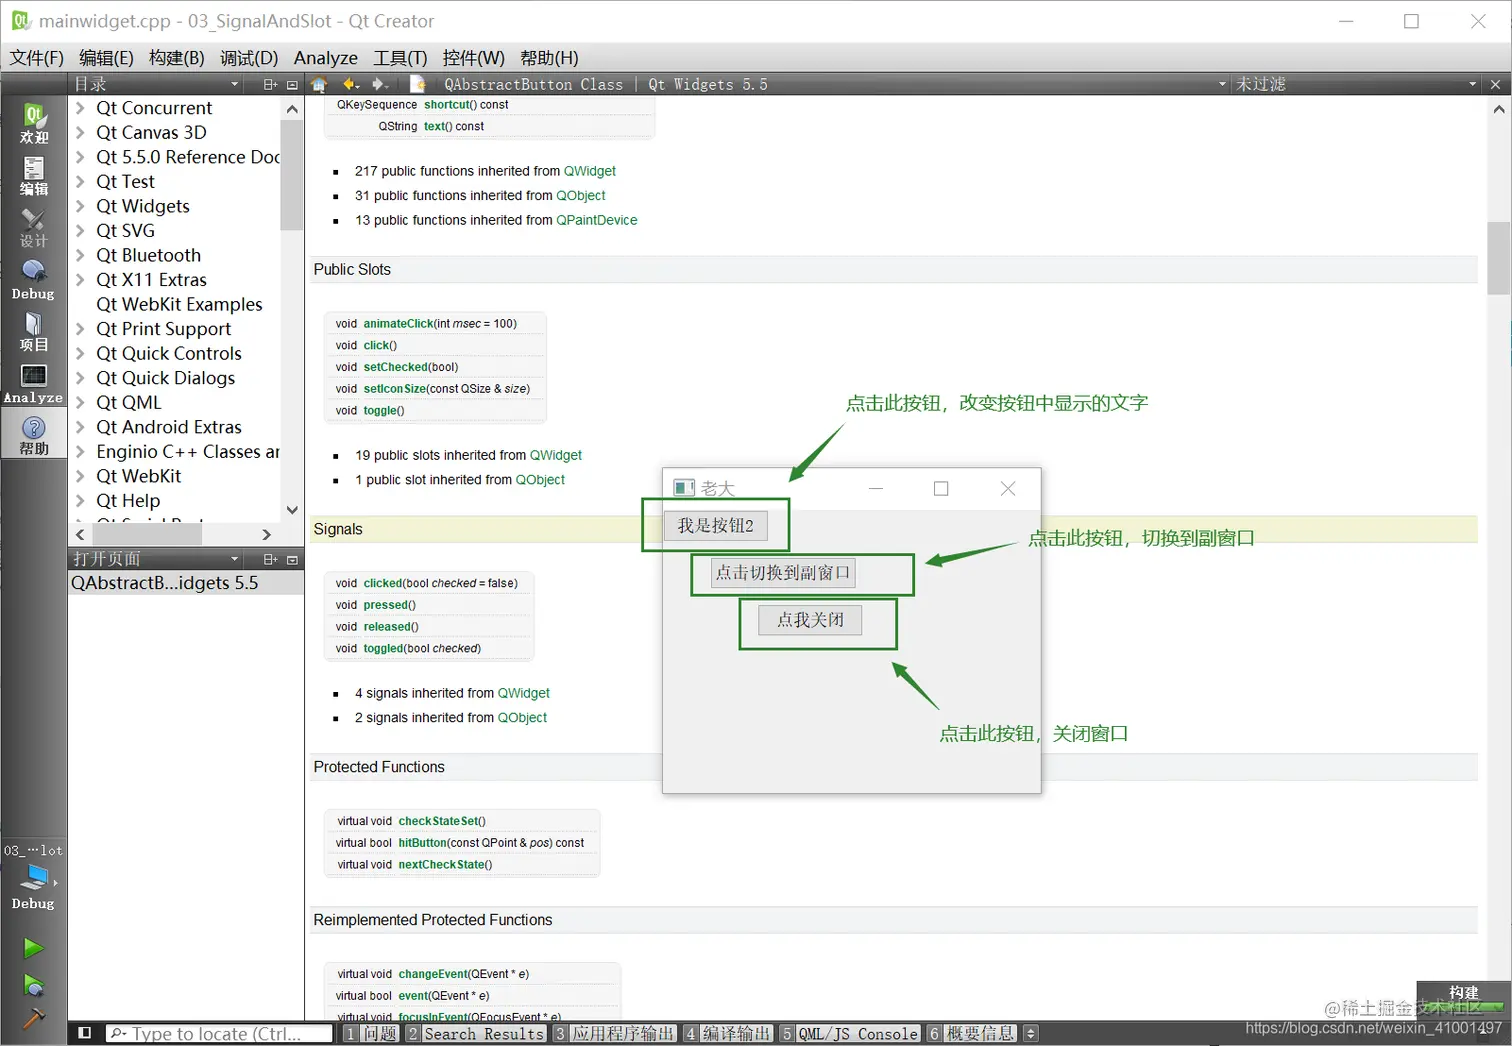Screen dimensions: 1512x1046
Task: Open the 打开页面 panel dropdown
Action: pos(156,559)
